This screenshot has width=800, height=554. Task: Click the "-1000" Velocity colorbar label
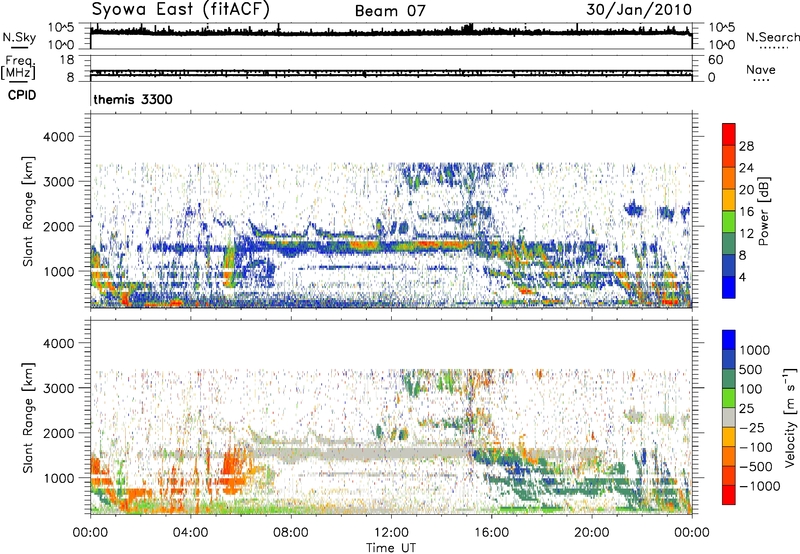(x=759, y=486)
